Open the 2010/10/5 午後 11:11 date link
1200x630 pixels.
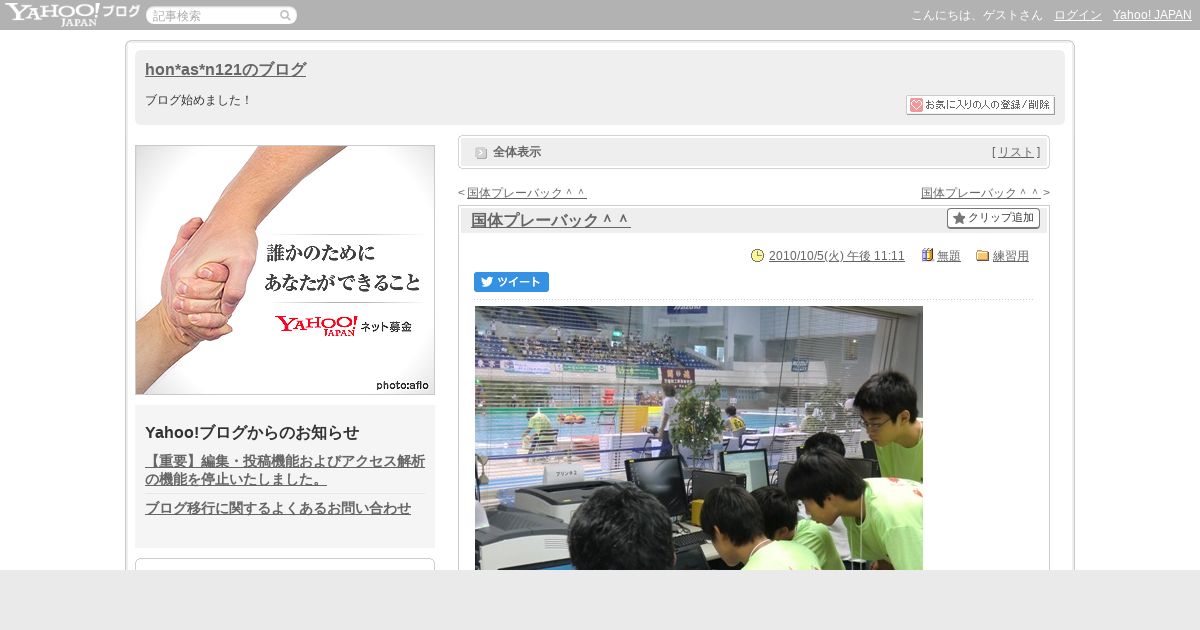pos(837,256)
